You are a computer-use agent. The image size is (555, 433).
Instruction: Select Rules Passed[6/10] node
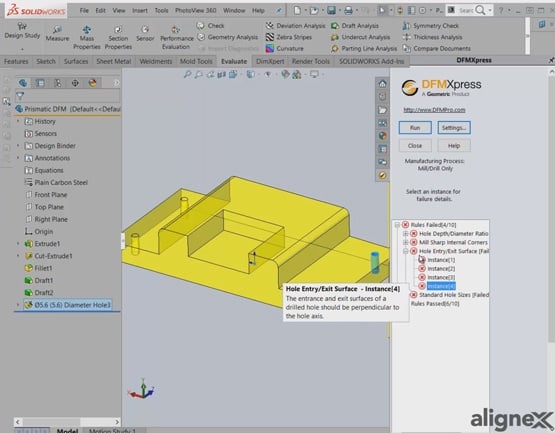[435, 303]
